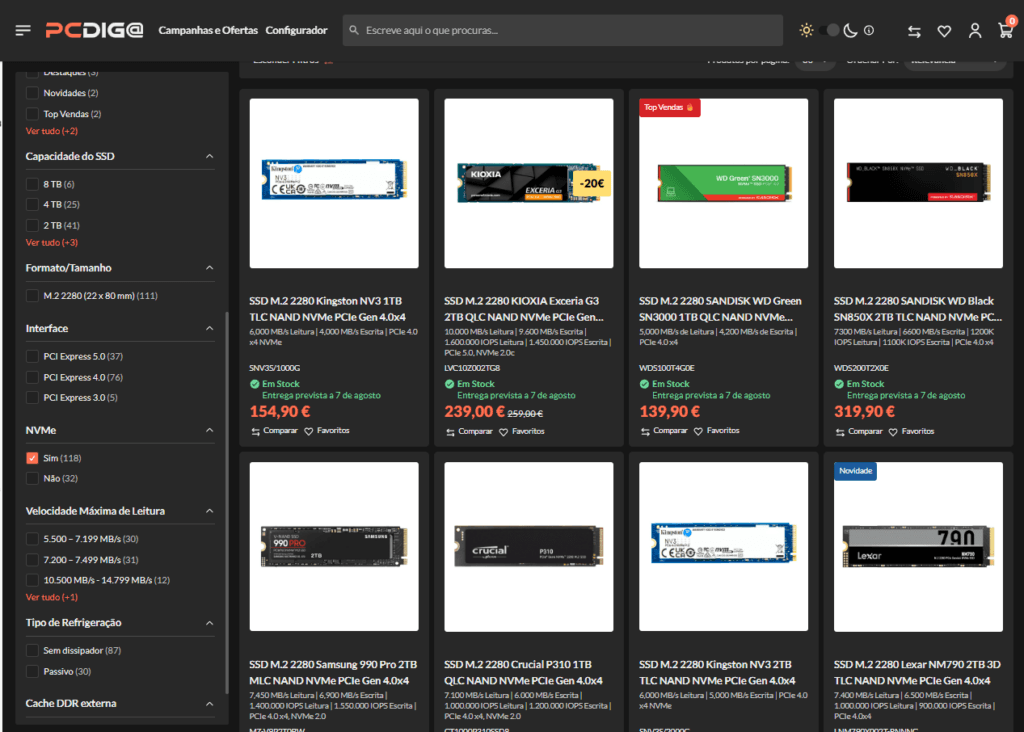Select the dark mode moon icon

[850, 30]
